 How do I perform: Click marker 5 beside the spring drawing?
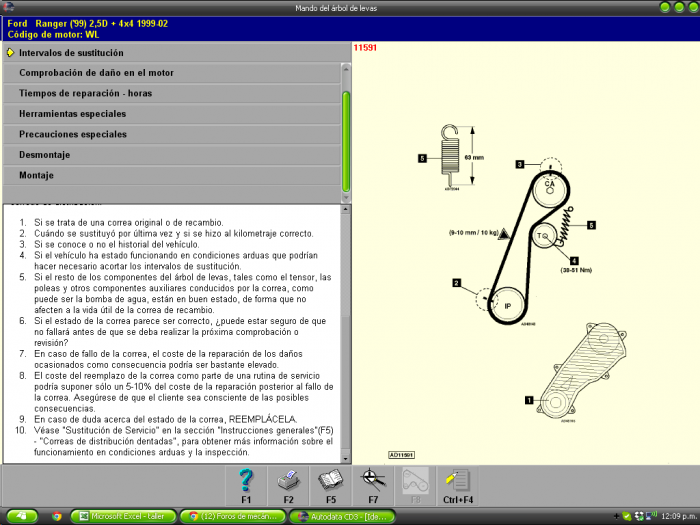click(422, 158)
